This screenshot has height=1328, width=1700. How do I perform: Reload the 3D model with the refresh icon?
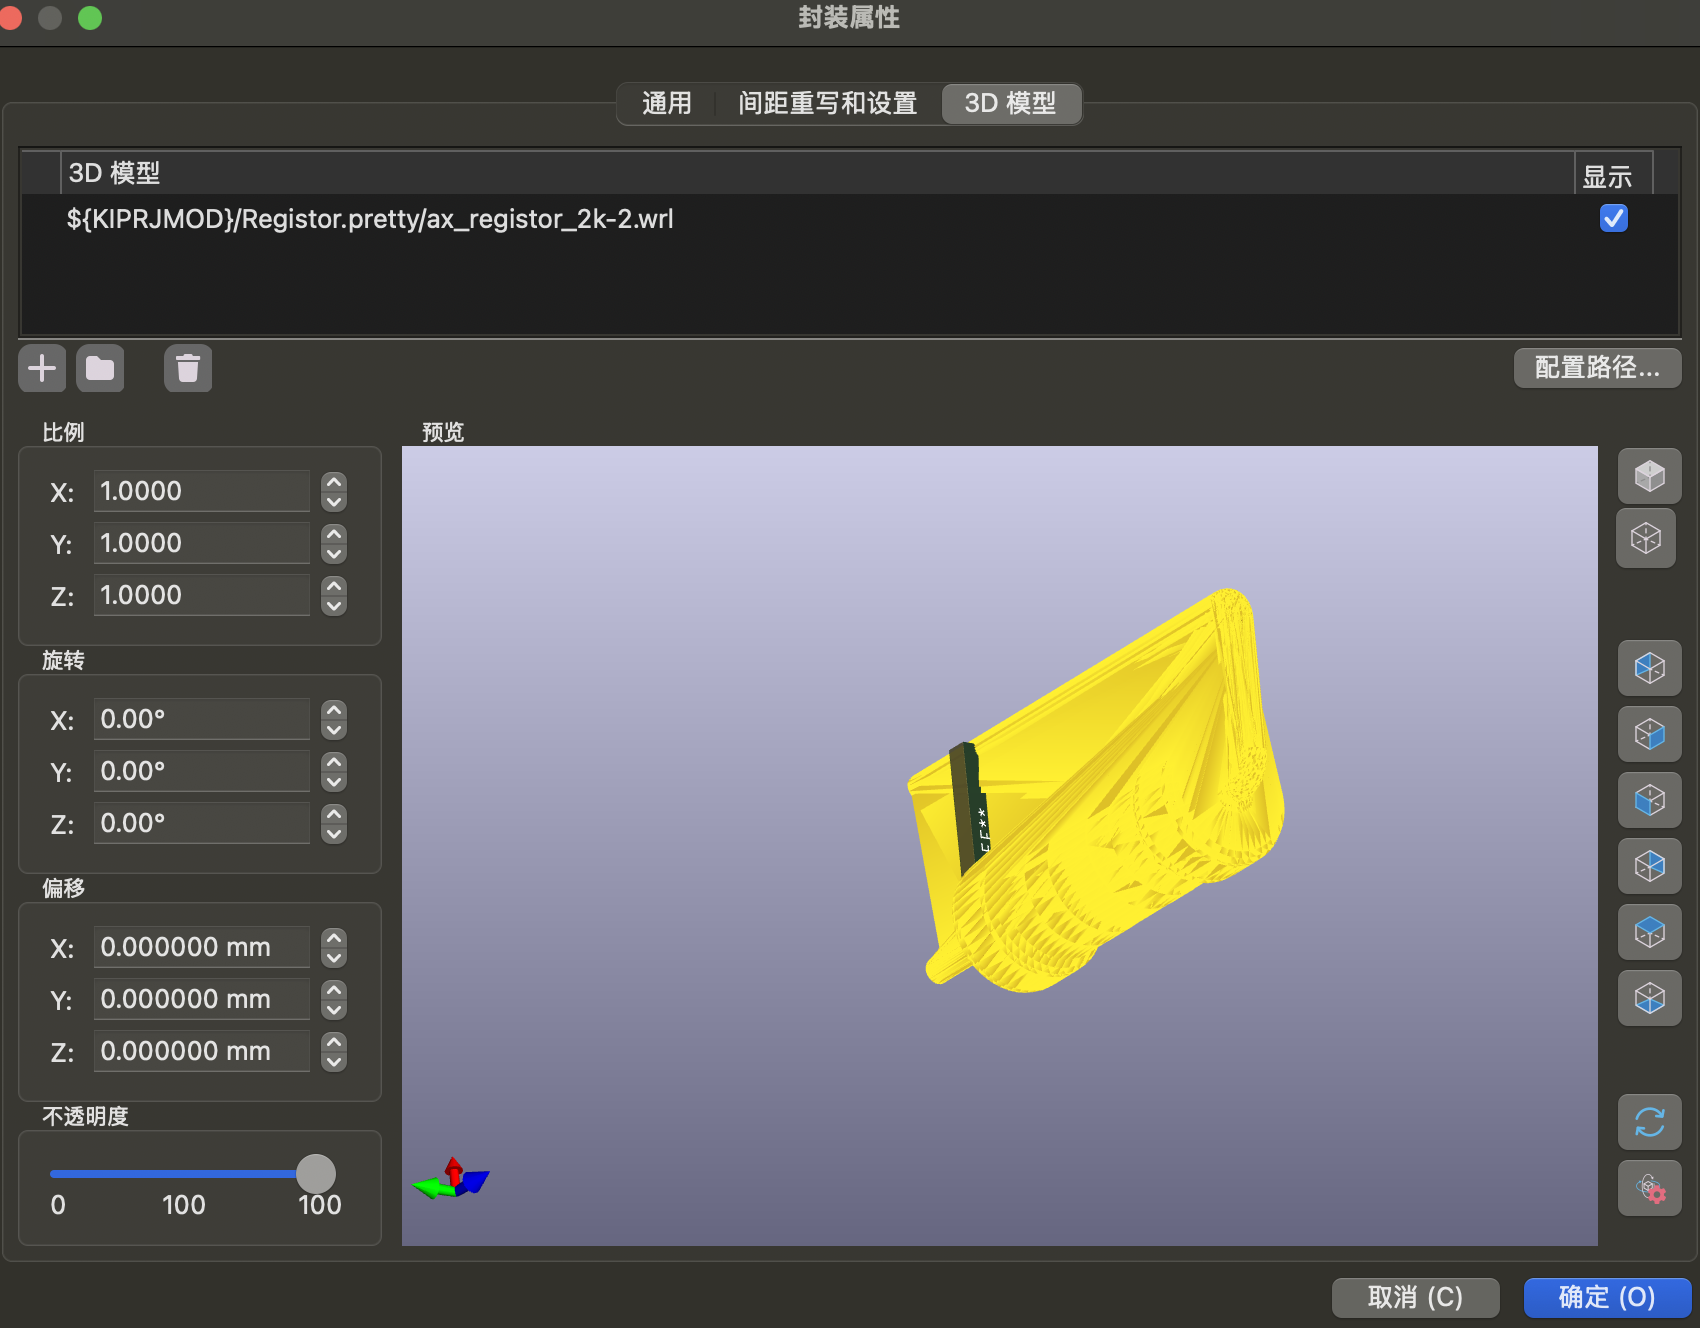click(x=1649, y=1122)
